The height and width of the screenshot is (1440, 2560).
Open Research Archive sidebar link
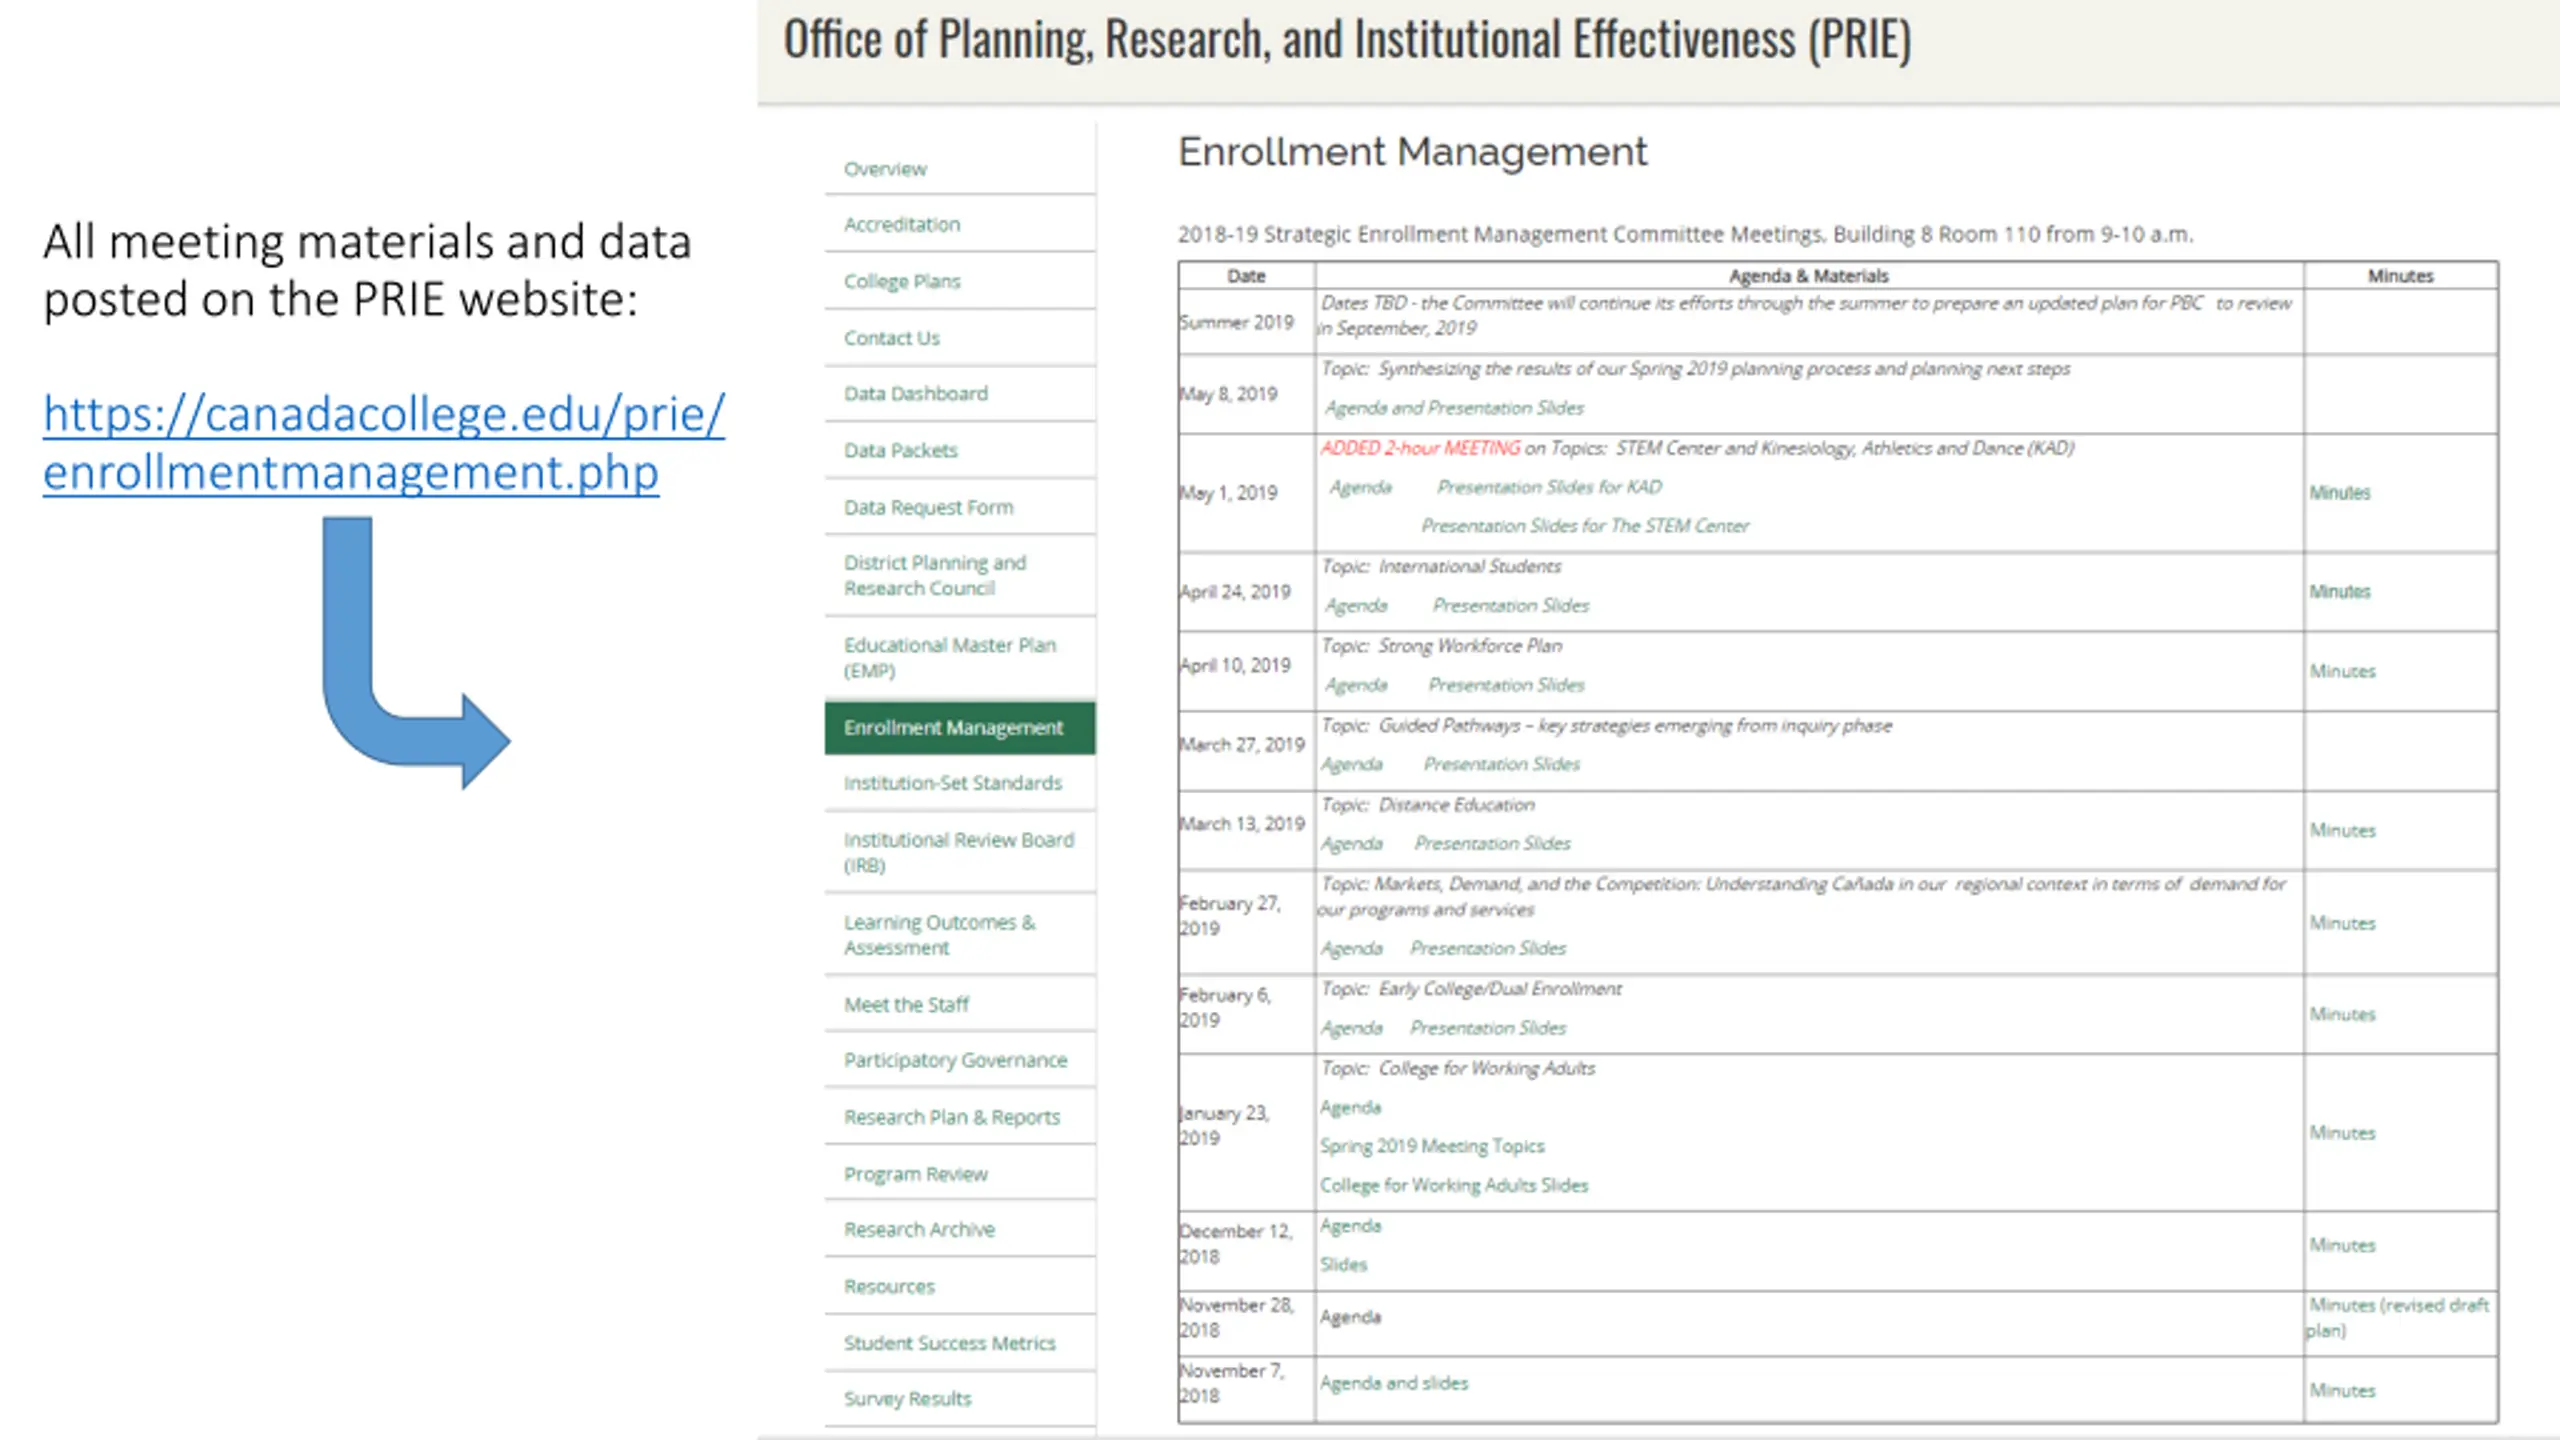click(919, 1230)
